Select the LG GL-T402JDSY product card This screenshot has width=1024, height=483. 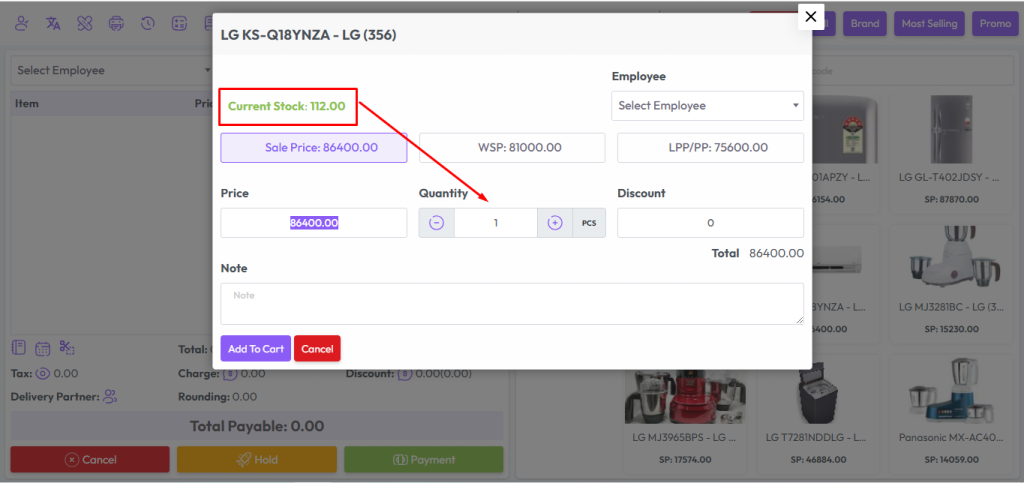coord(953,151)
